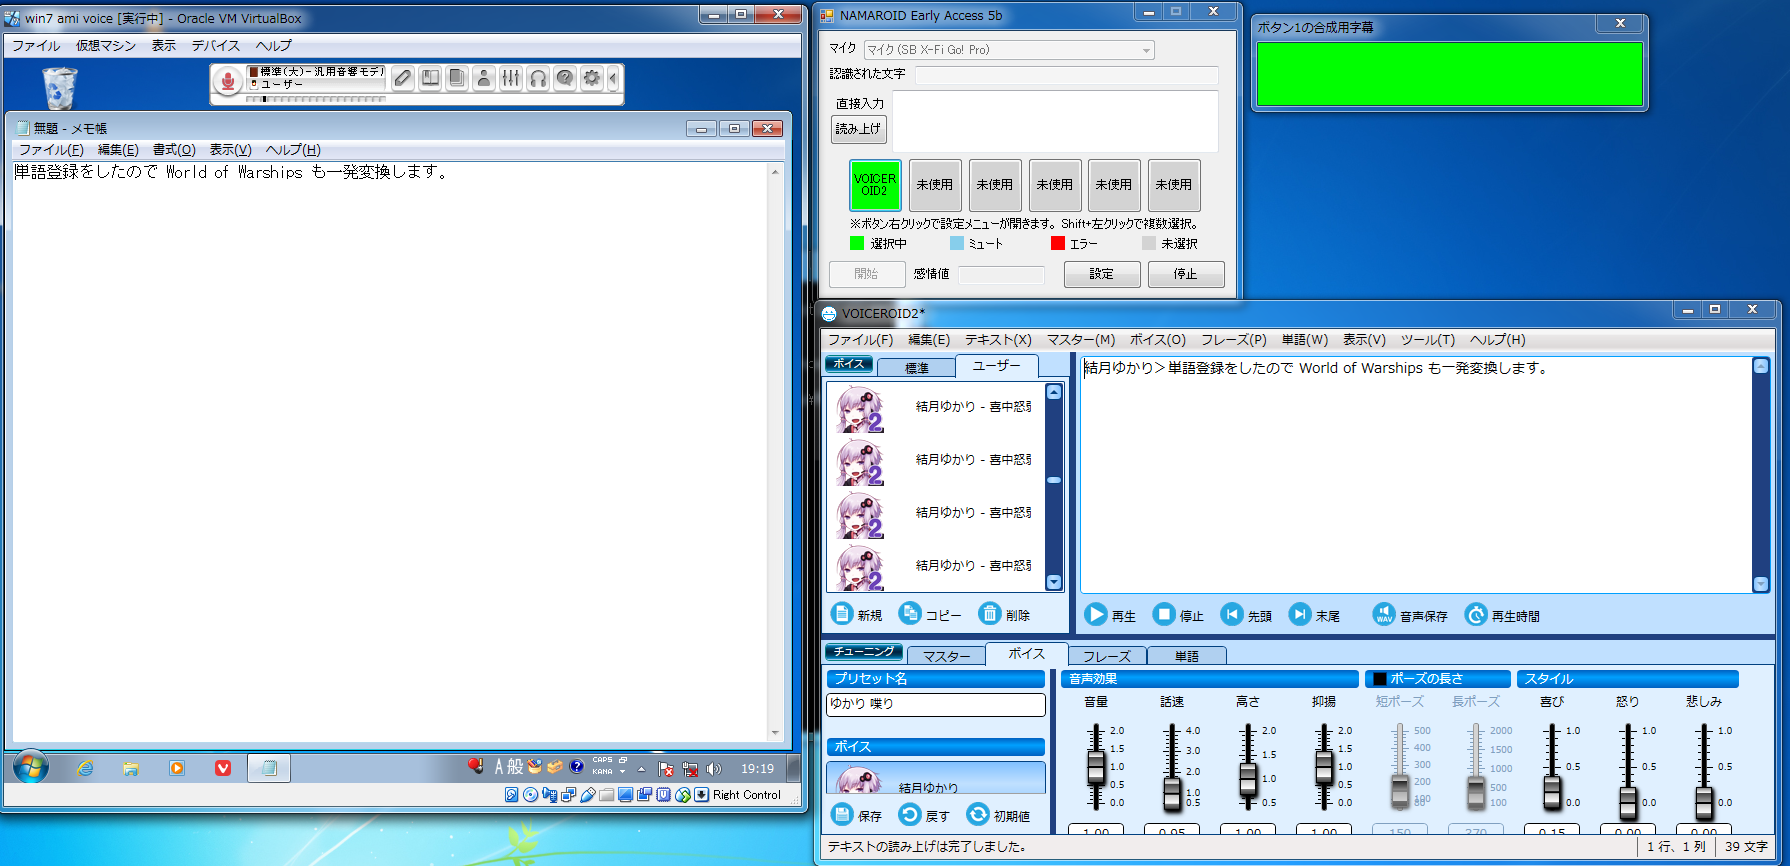Open 単語(W) menu in VOICEROID2
Viewport: 1790px width, 866px height.
pos(1305,340)
